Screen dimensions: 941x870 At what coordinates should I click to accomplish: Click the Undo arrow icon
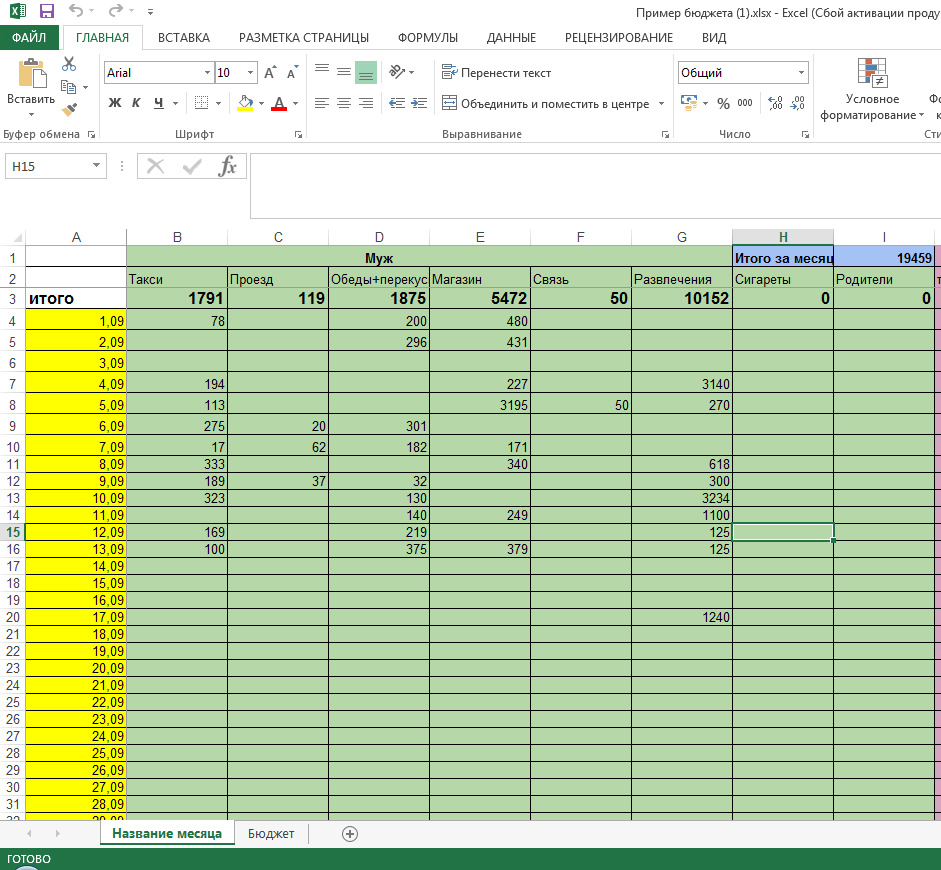76,10
